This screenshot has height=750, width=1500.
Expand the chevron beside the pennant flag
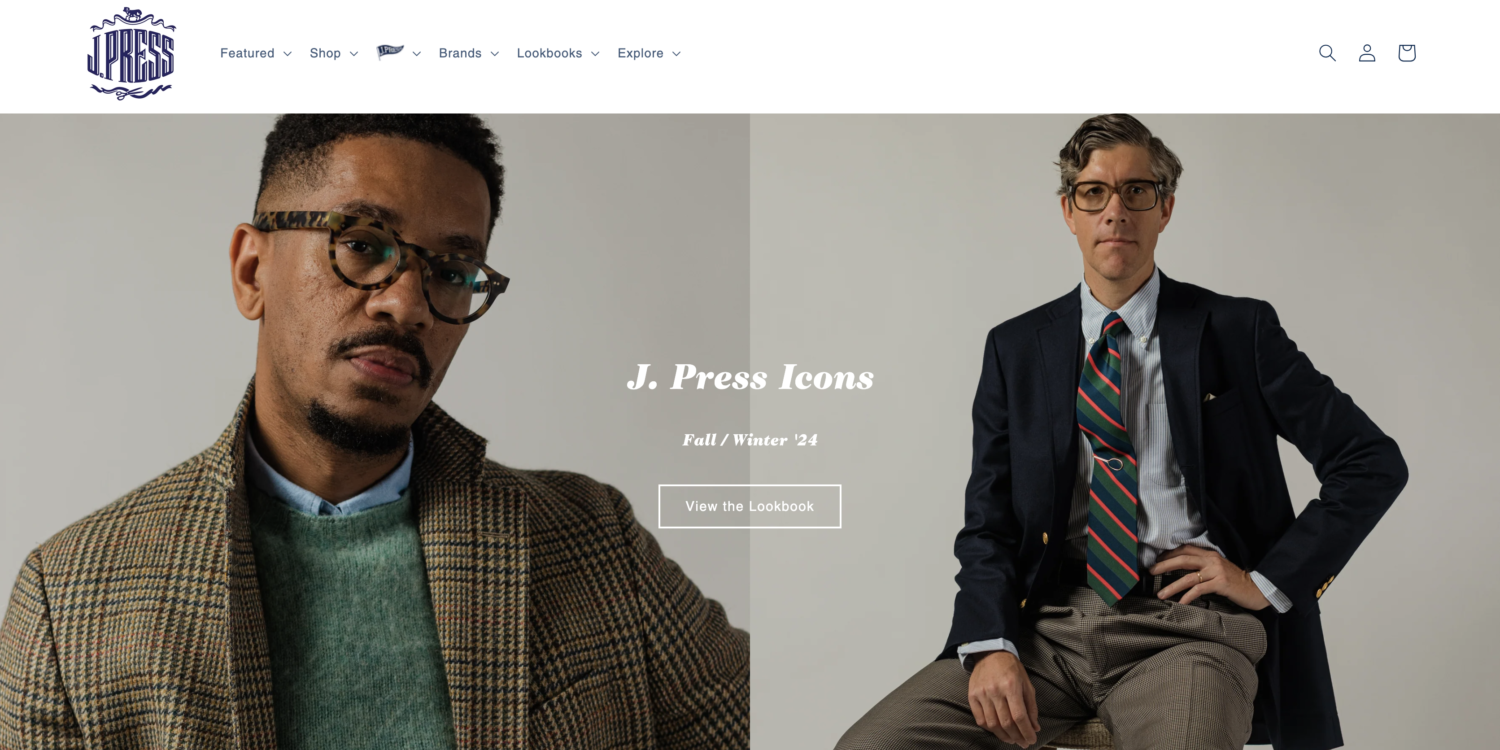click(x=416, y=54)
